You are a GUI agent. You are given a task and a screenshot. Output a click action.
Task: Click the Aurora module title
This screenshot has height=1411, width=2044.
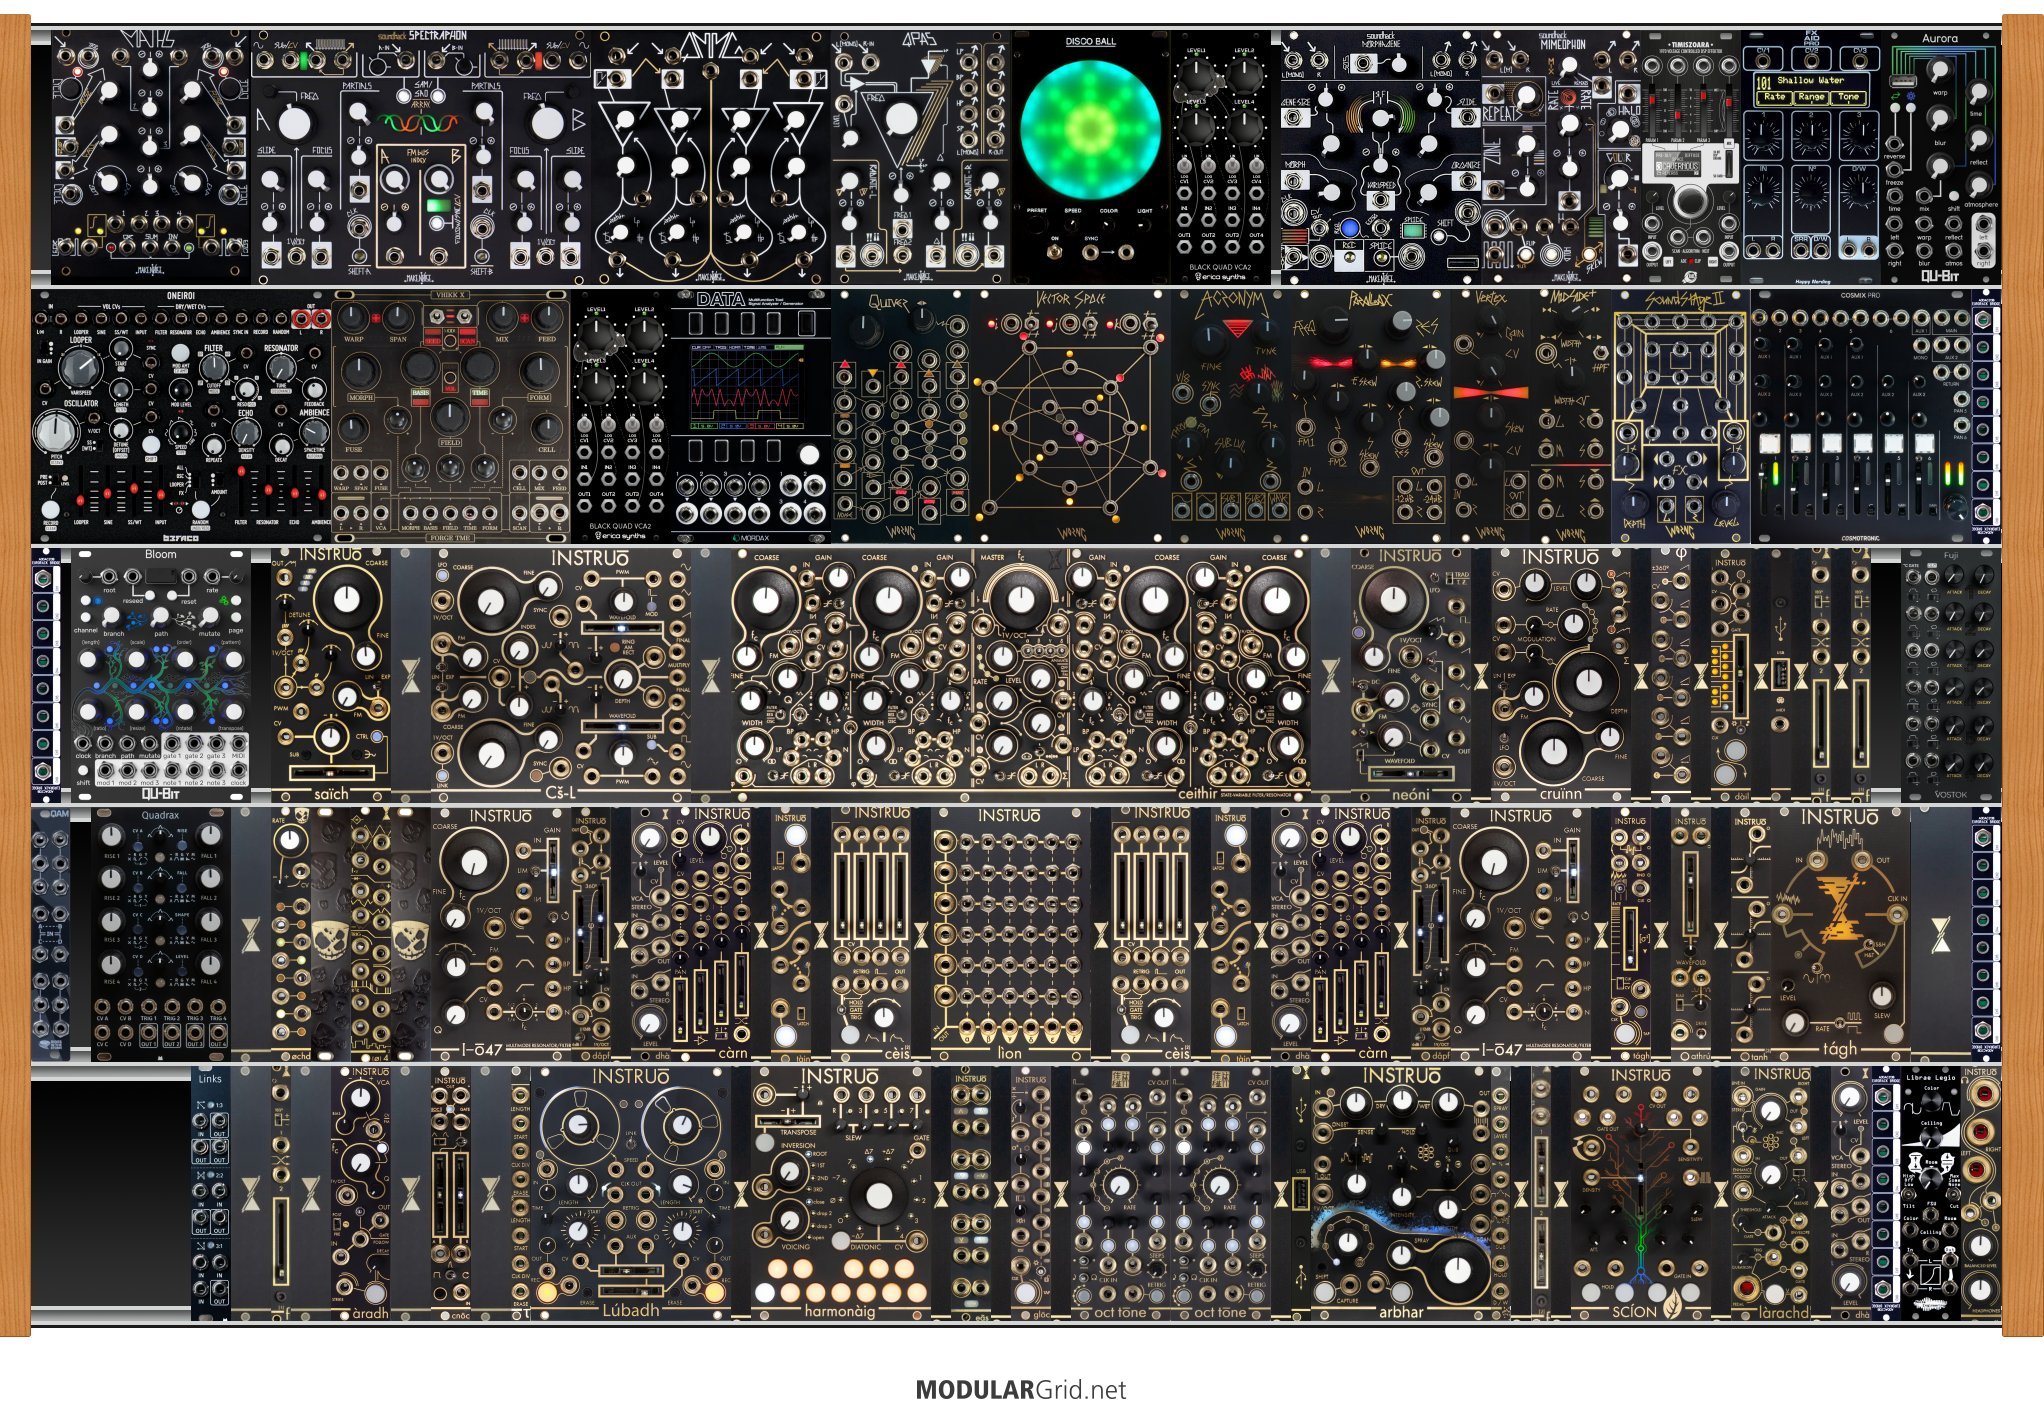(1940, 39)
